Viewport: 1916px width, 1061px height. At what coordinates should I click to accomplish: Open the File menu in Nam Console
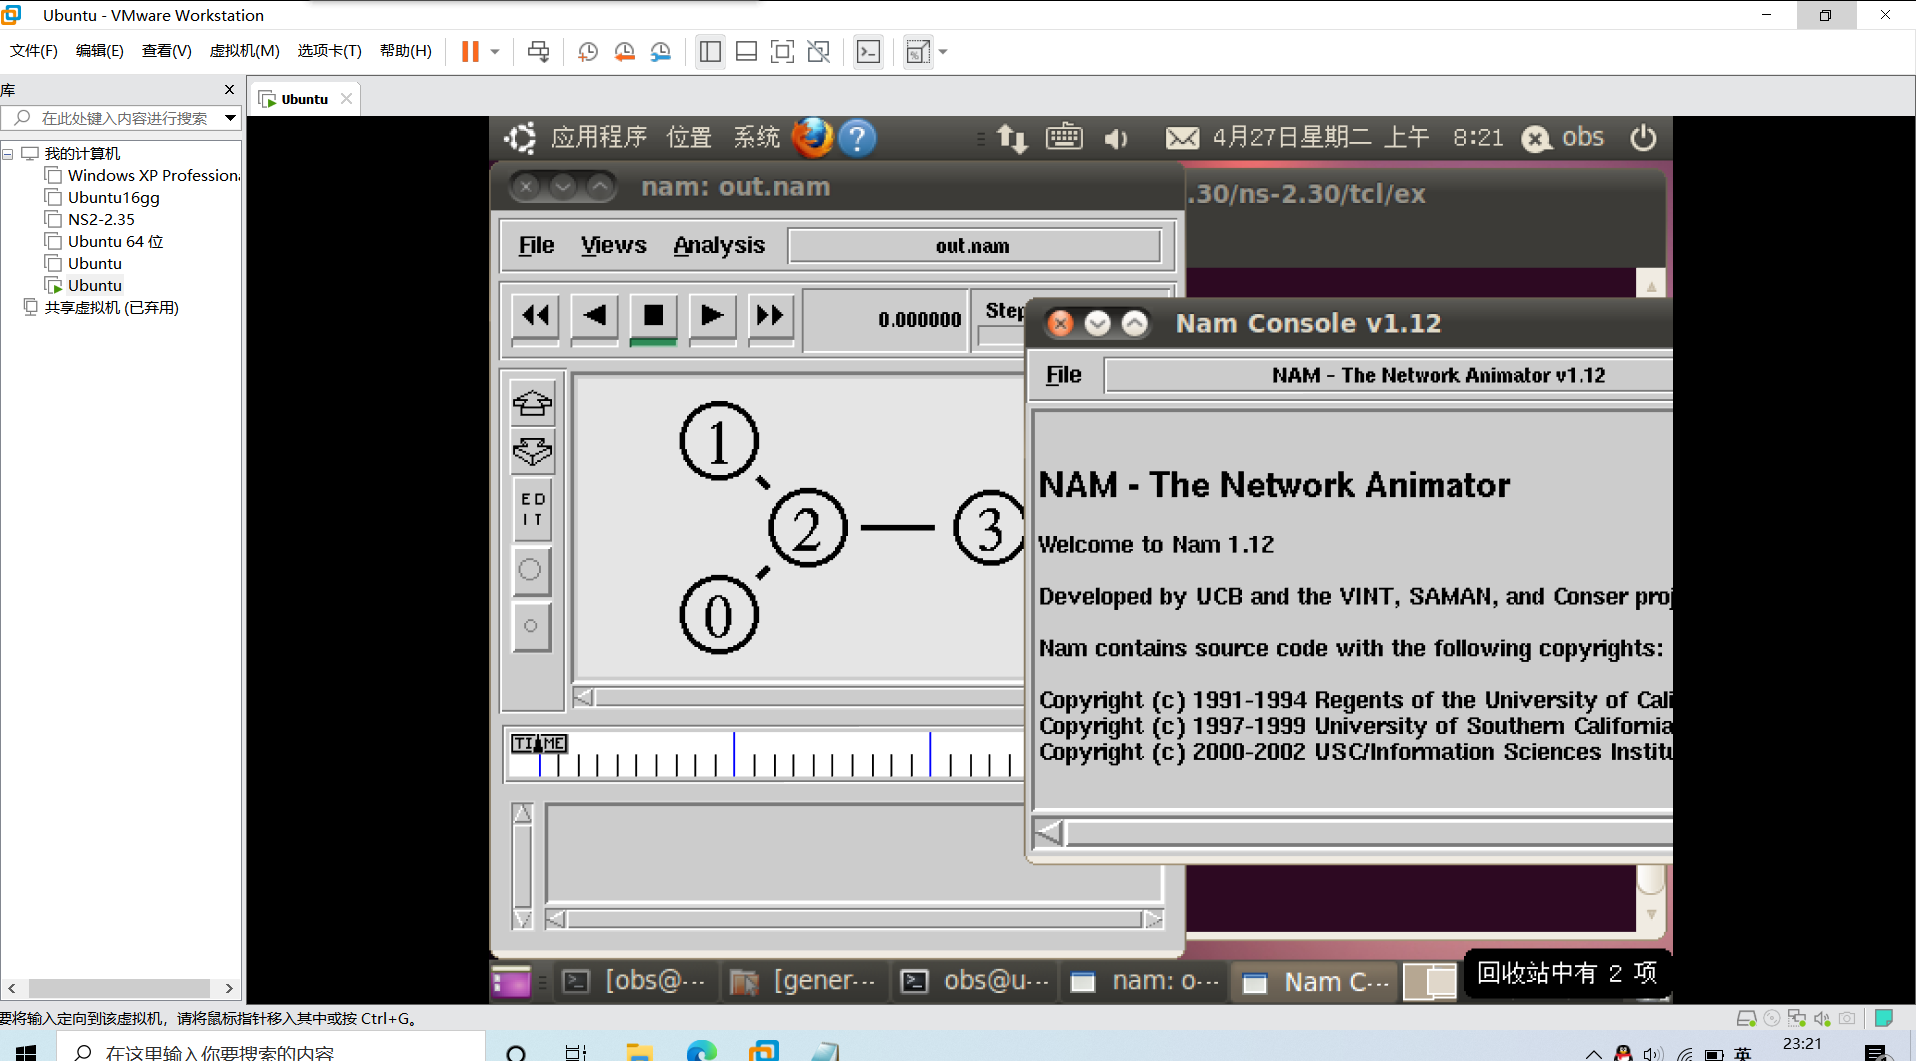pos(1062,374)
